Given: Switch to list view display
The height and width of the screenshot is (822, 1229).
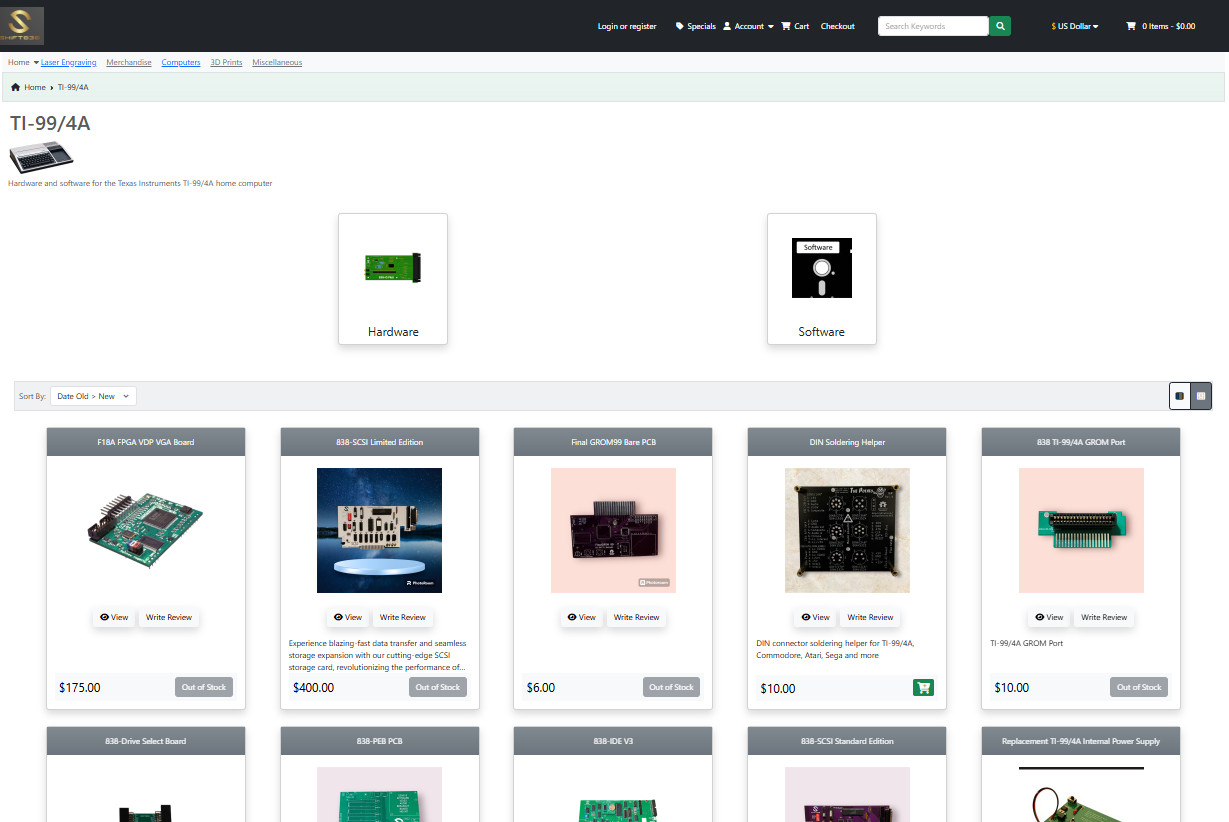Looking at the screenshot, I should pyautogui.click(x=1180, y=396).
